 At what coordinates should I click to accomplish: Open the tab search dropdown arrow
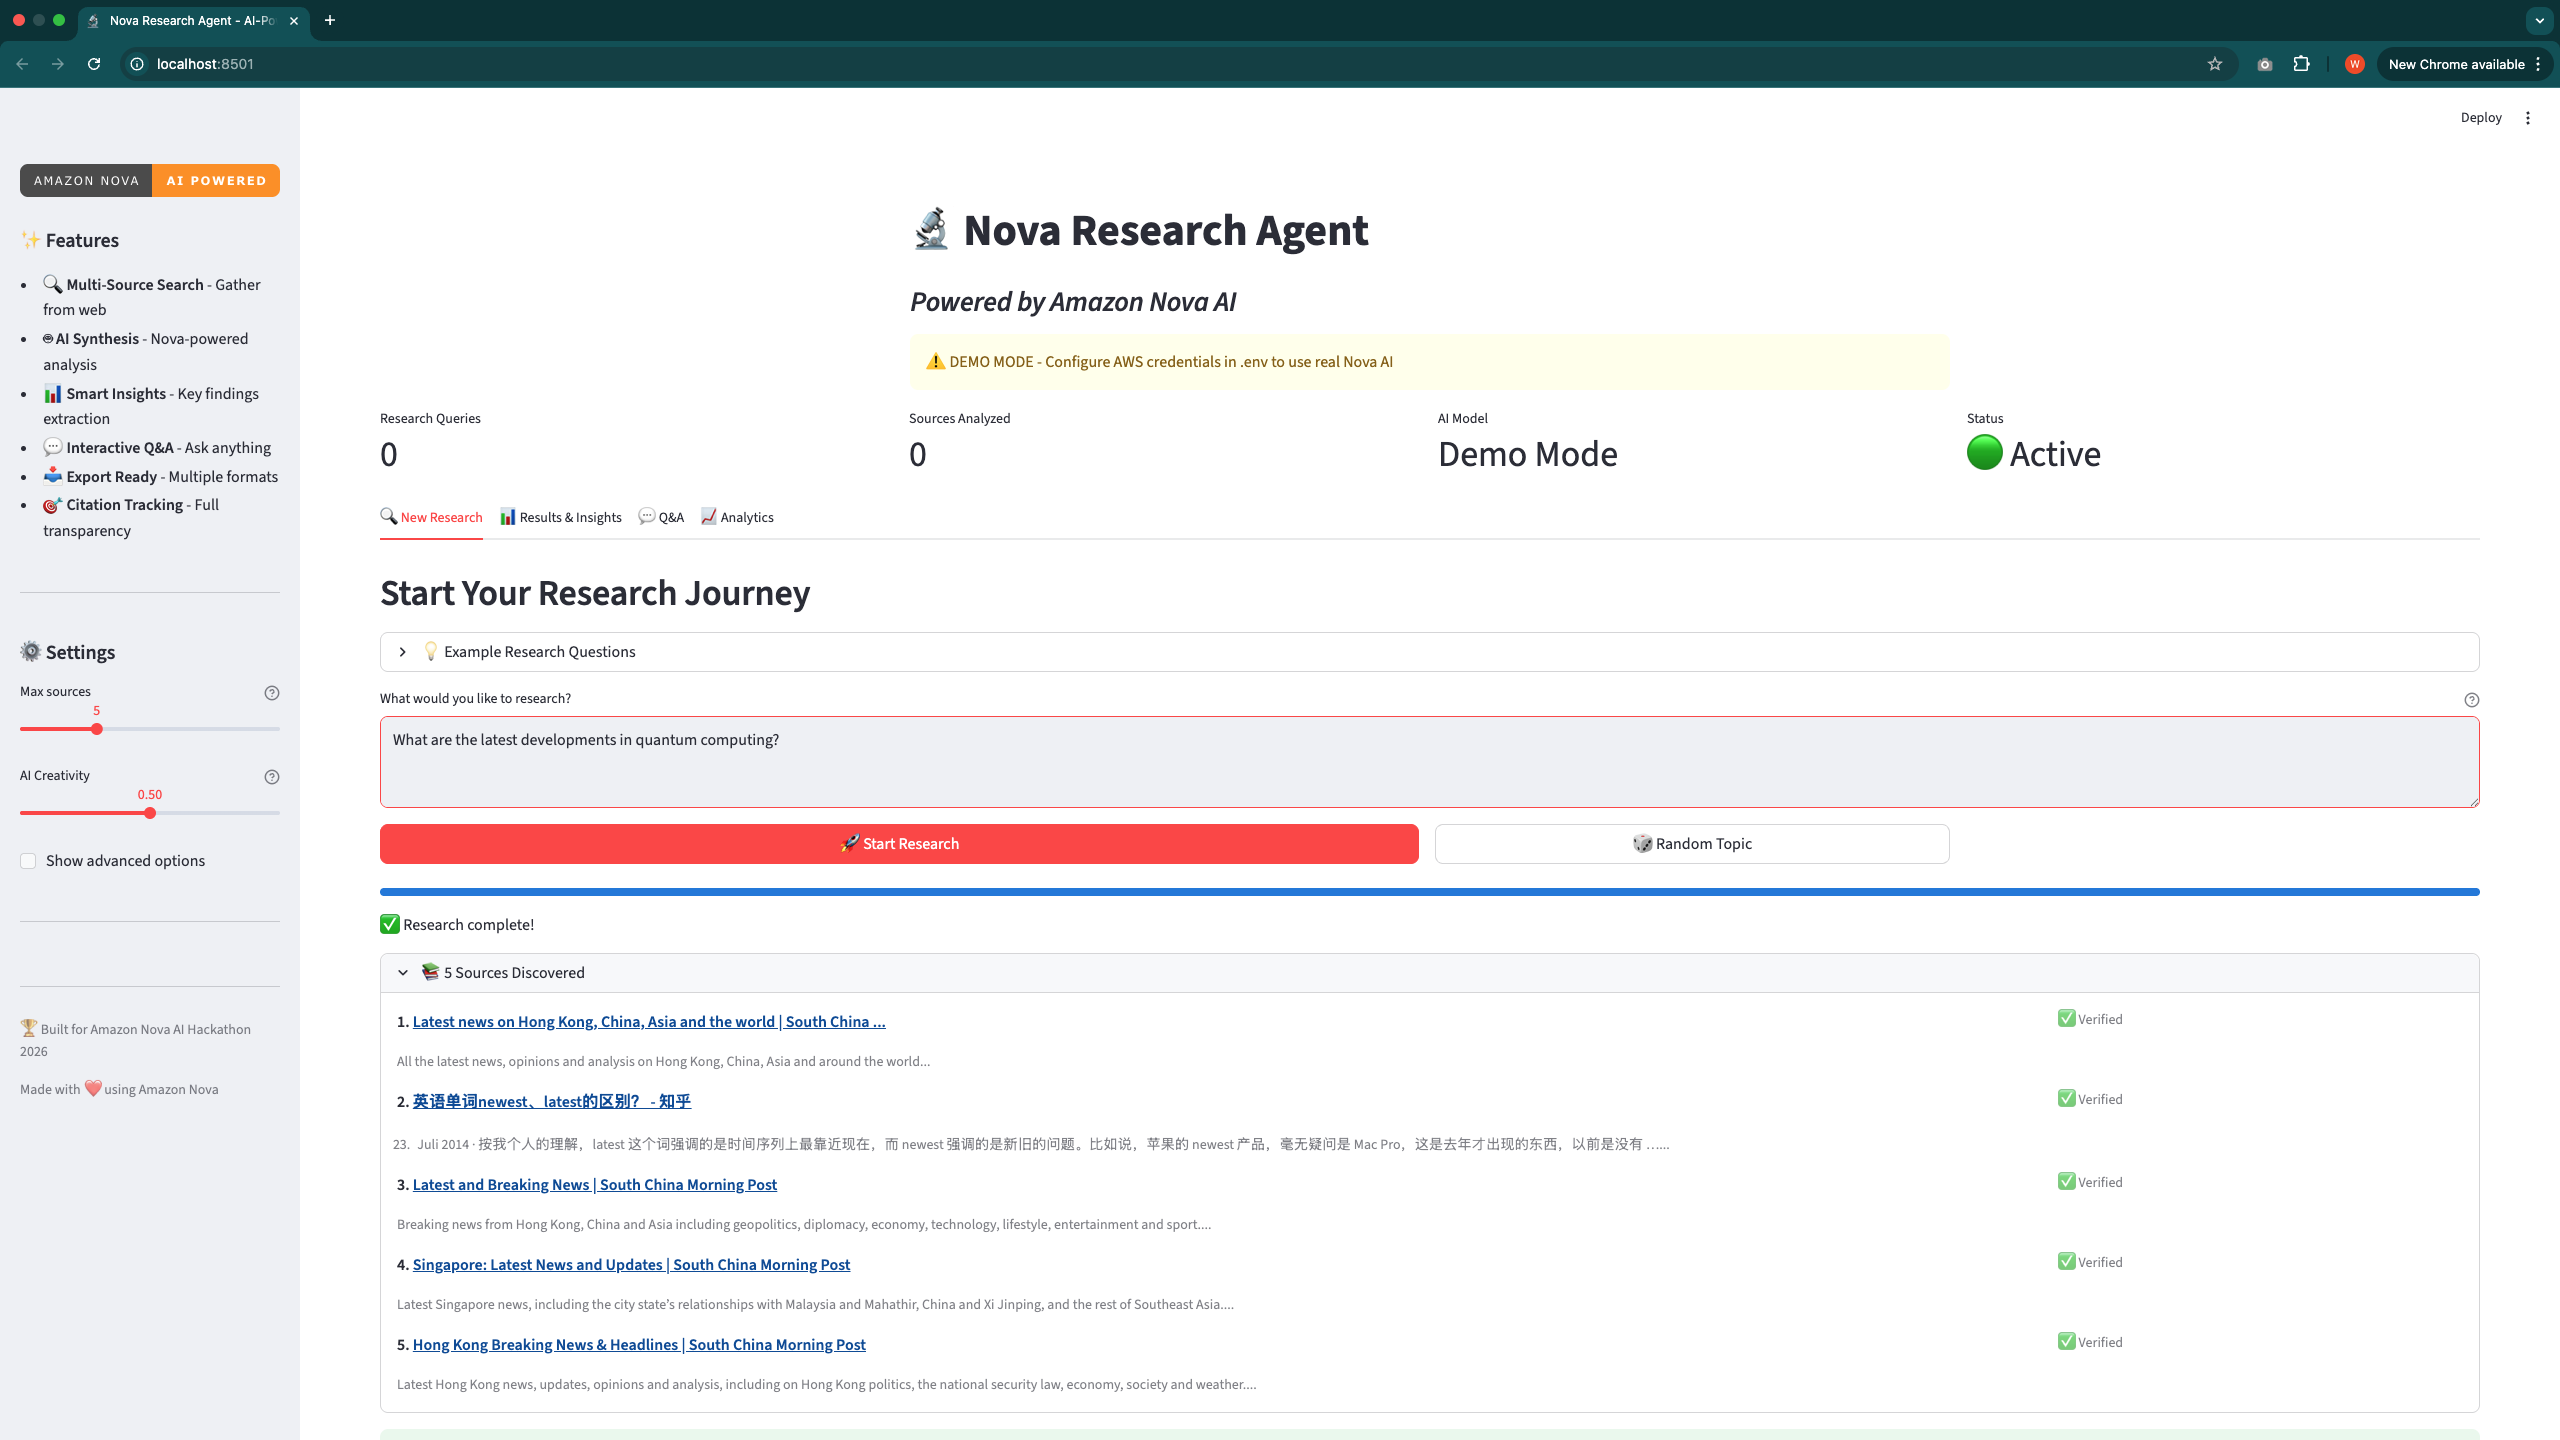[2538, 20]
